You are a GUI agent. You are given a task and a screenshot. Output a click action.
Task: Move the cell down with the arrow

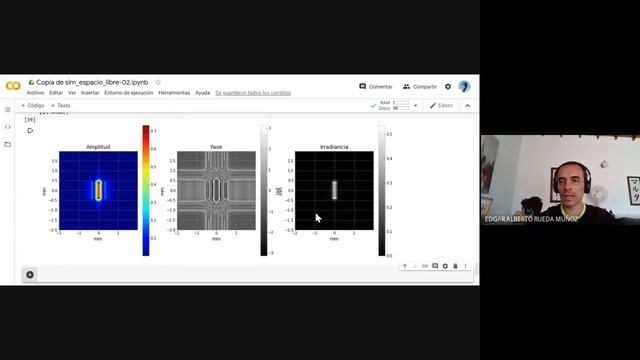[415, 266]
